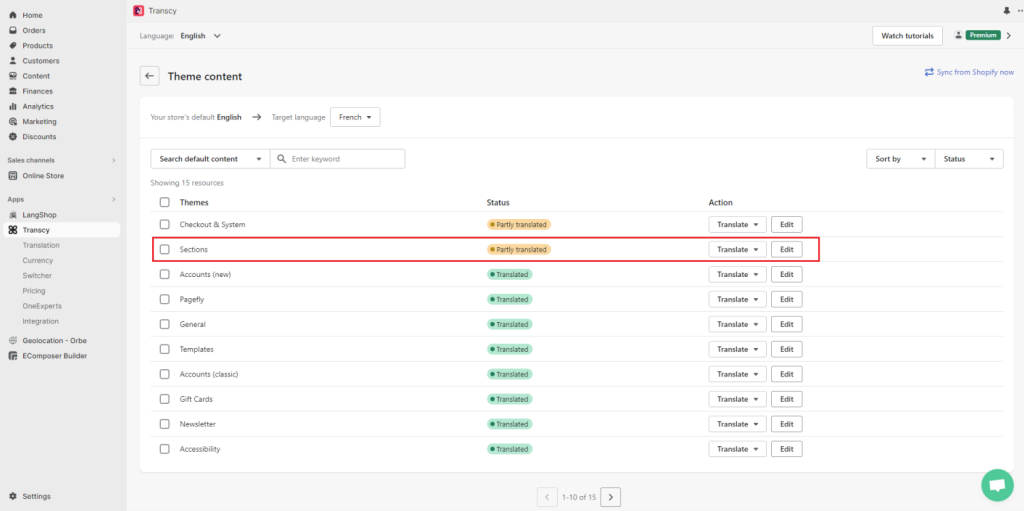Image resolution: width=1024 pixels, height=511 pixels.
Task: Open the French target language dropdown
Action: 355,118
